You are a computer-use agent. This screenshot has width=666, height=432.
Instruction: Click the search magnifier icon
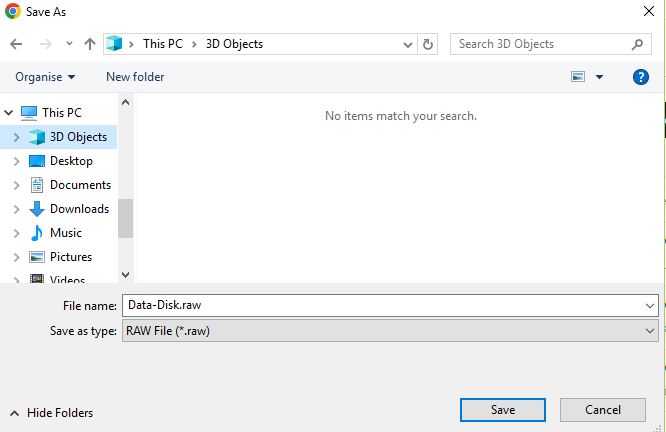637,44
